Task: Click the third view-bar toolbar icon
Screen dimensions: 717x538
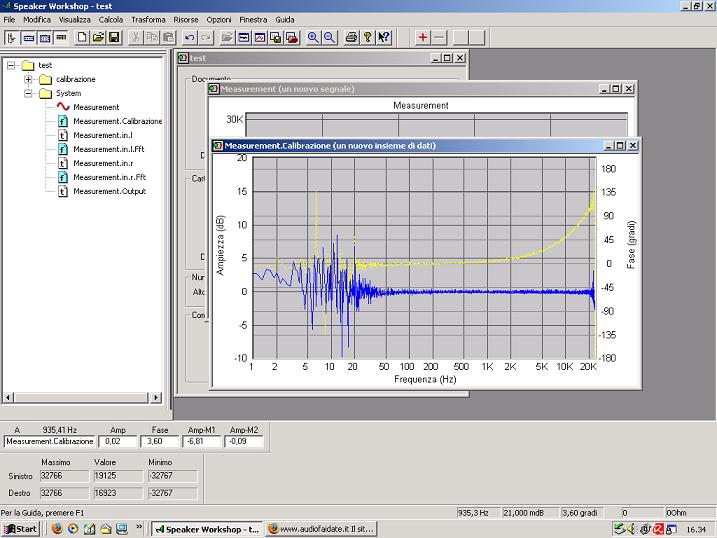Action: tap(44, 37)
